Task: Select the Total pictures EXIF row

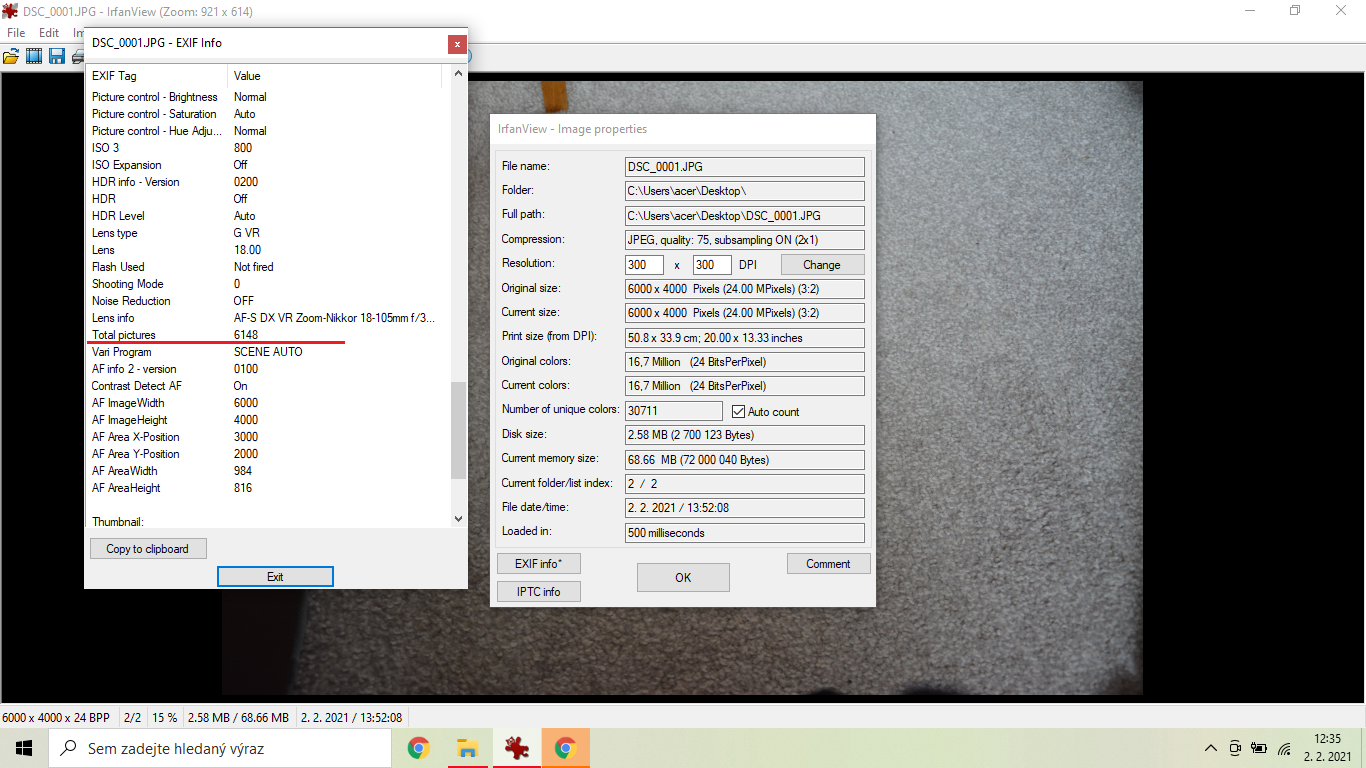Action: tap(268, 335)
